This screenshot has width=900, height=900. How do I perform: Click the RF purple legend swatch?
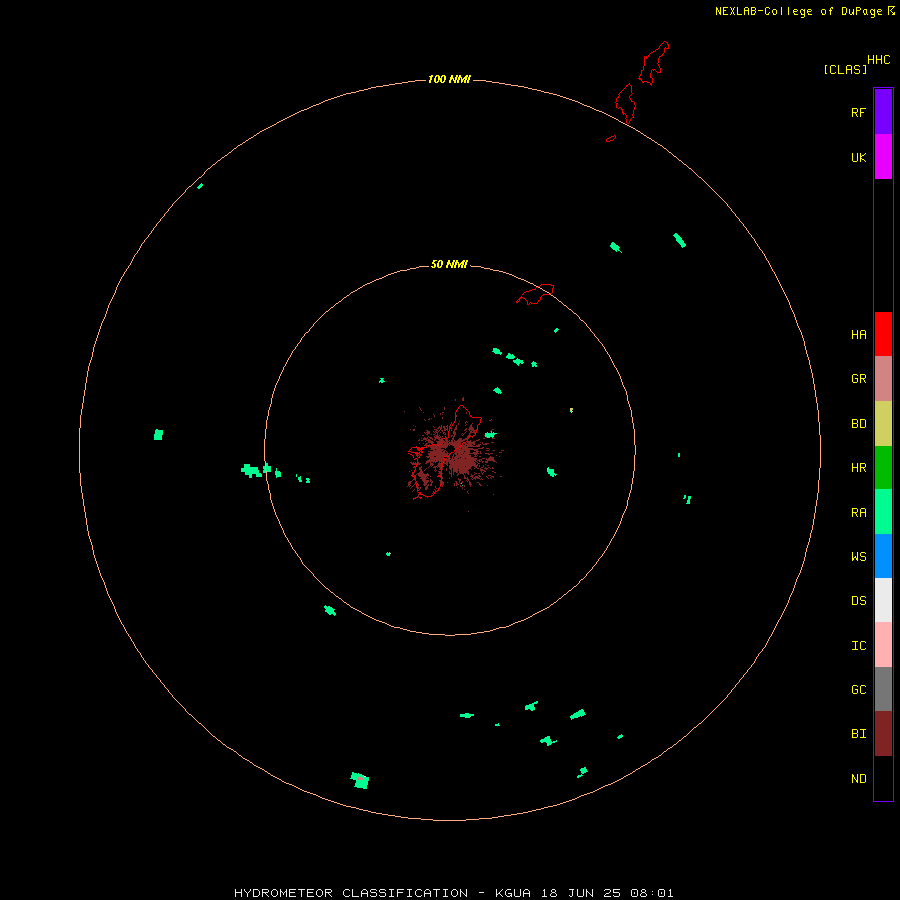pyautogui.click(x=883, y=112)
